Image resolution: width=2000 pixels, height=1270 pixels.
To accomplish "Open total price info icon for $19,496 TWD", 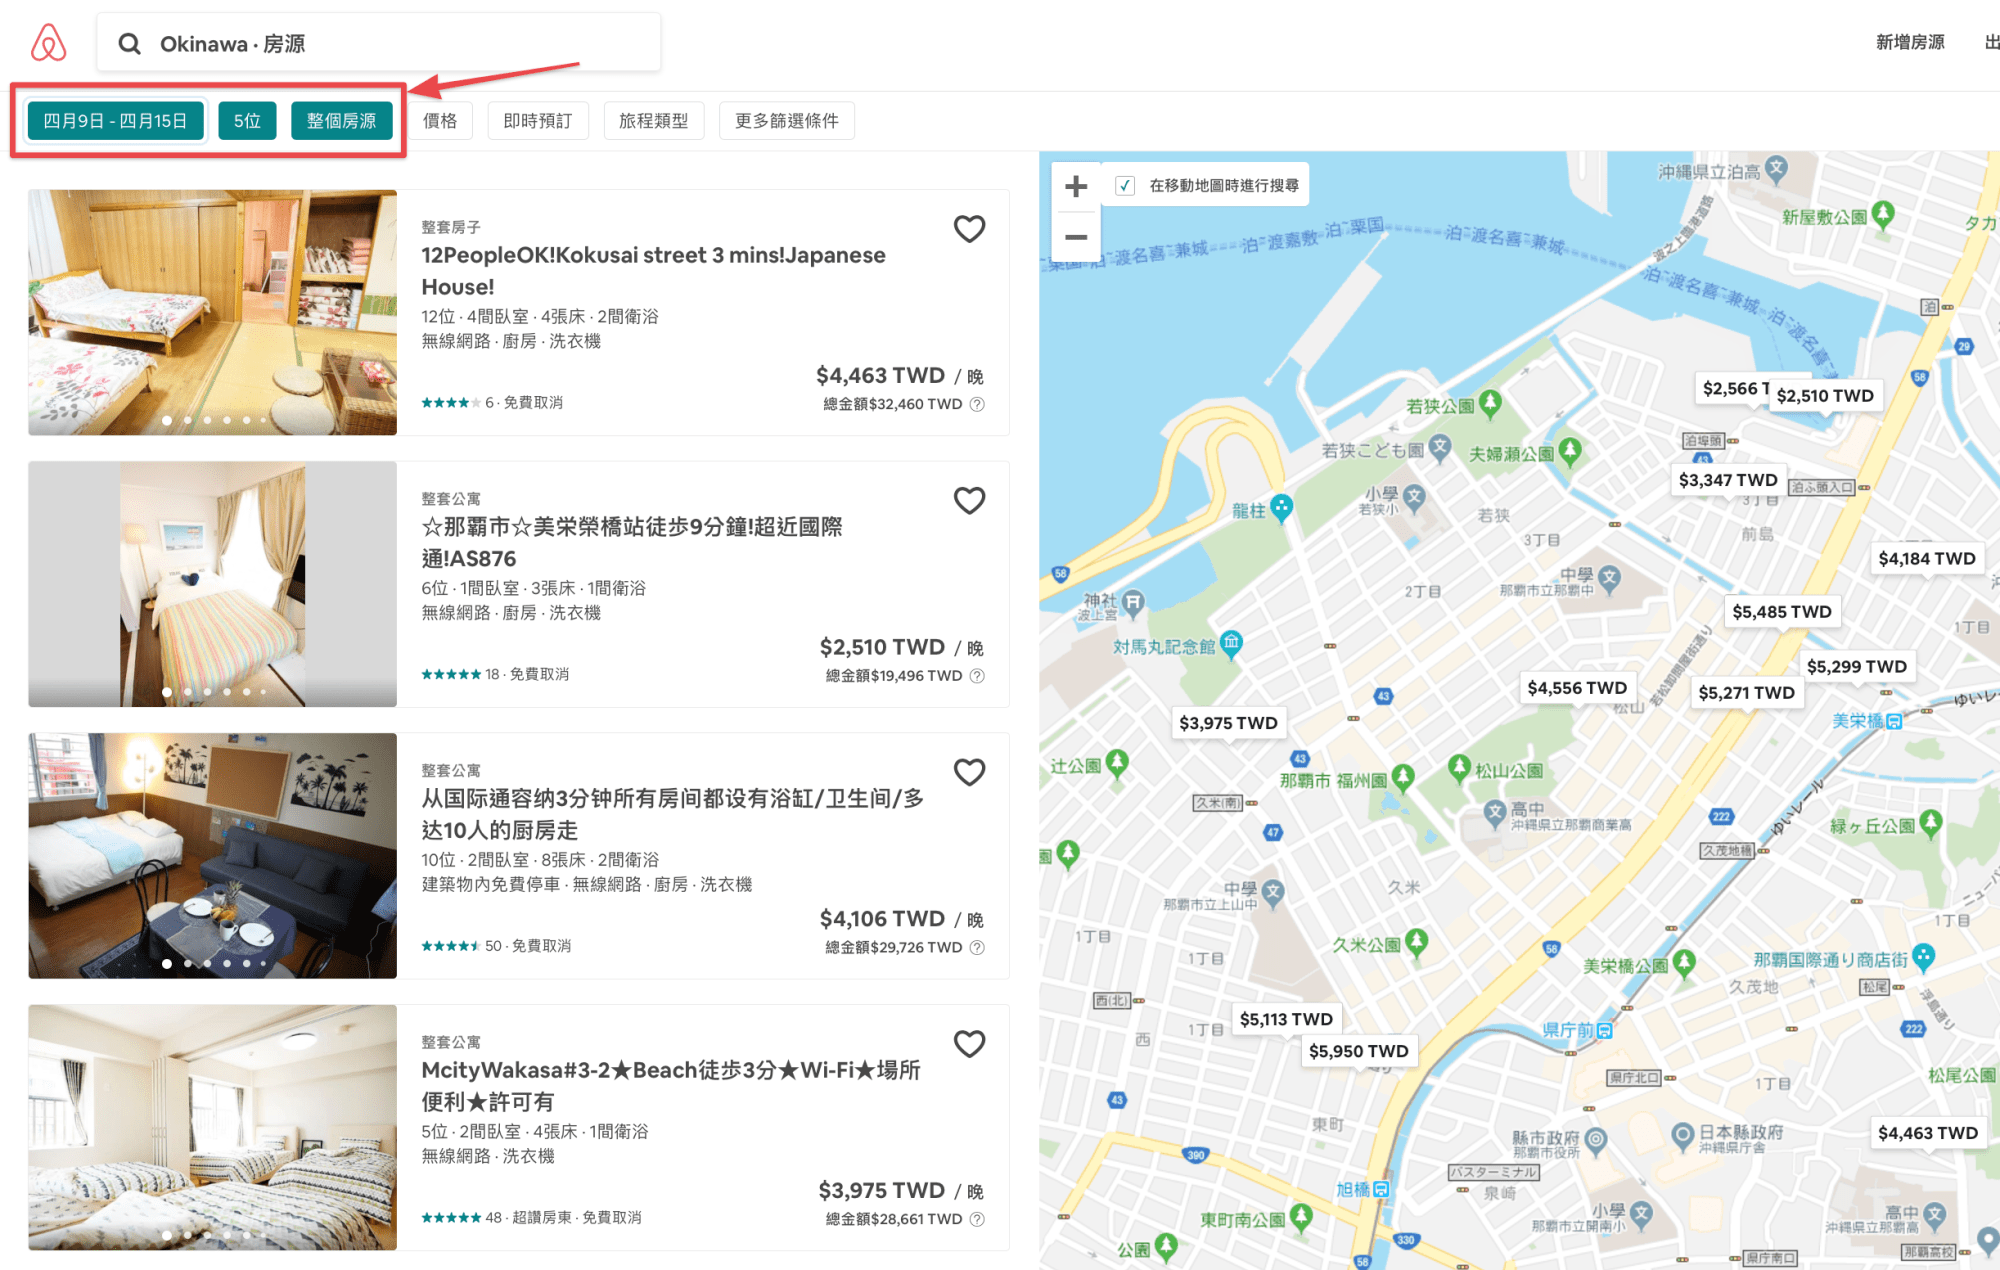I will (x=977, y=676).
